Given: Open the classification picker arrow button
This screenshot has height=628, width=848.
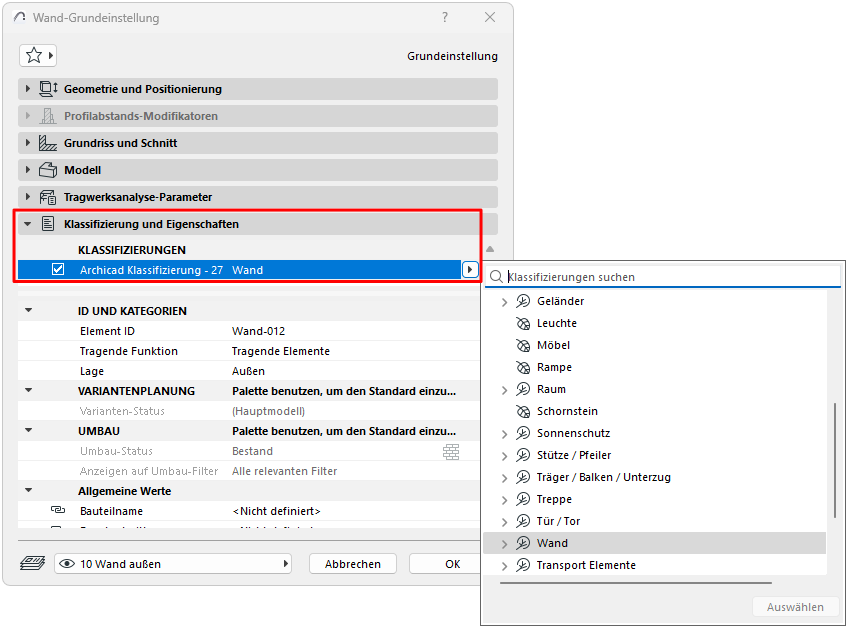Looking at the screenshot, I should click(470, 269).
